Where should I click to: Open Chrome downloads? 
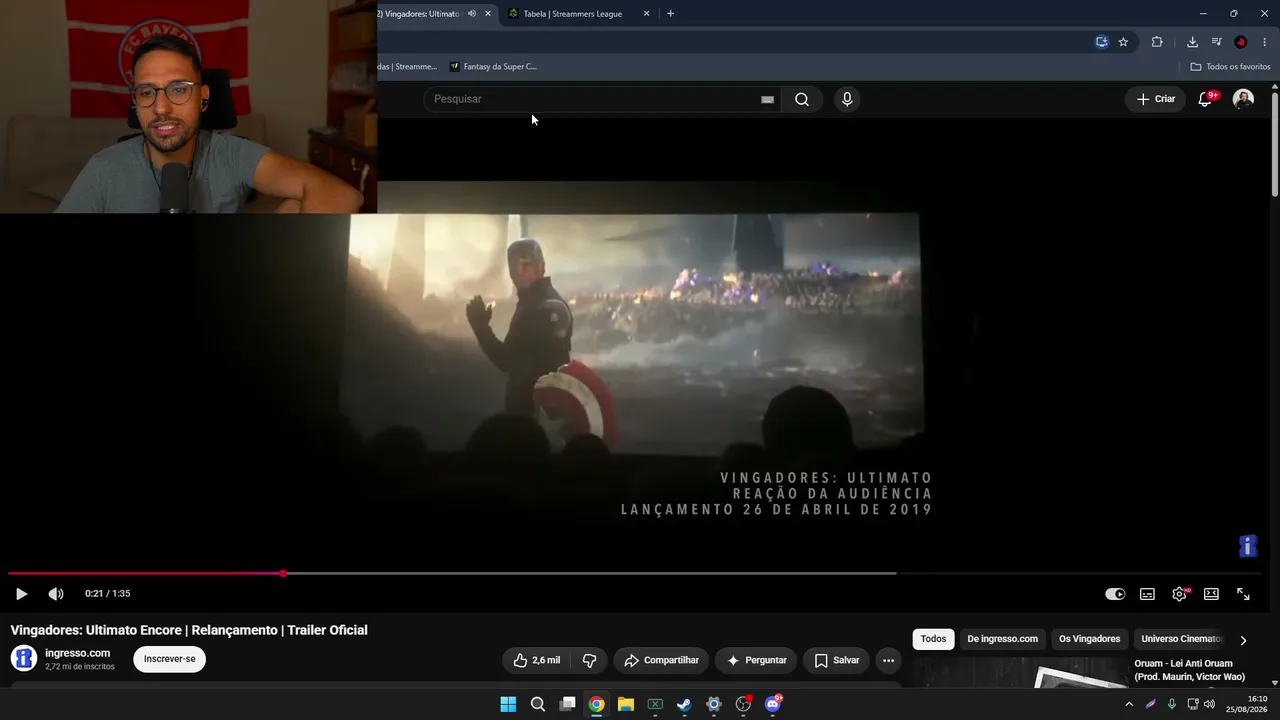[x=1192, y=42]
